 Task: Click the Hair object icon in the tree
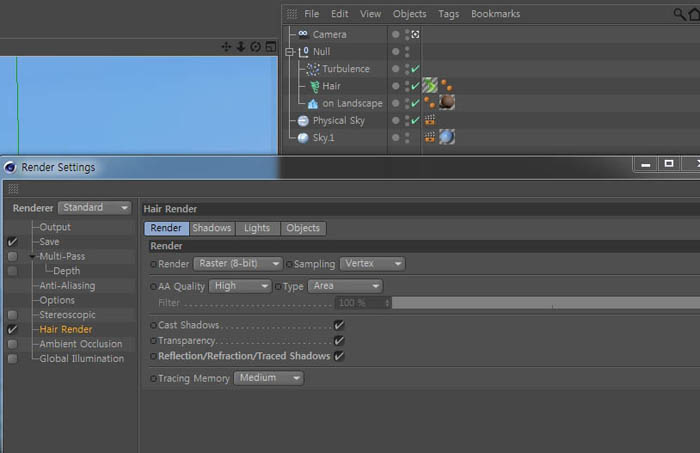315,86
